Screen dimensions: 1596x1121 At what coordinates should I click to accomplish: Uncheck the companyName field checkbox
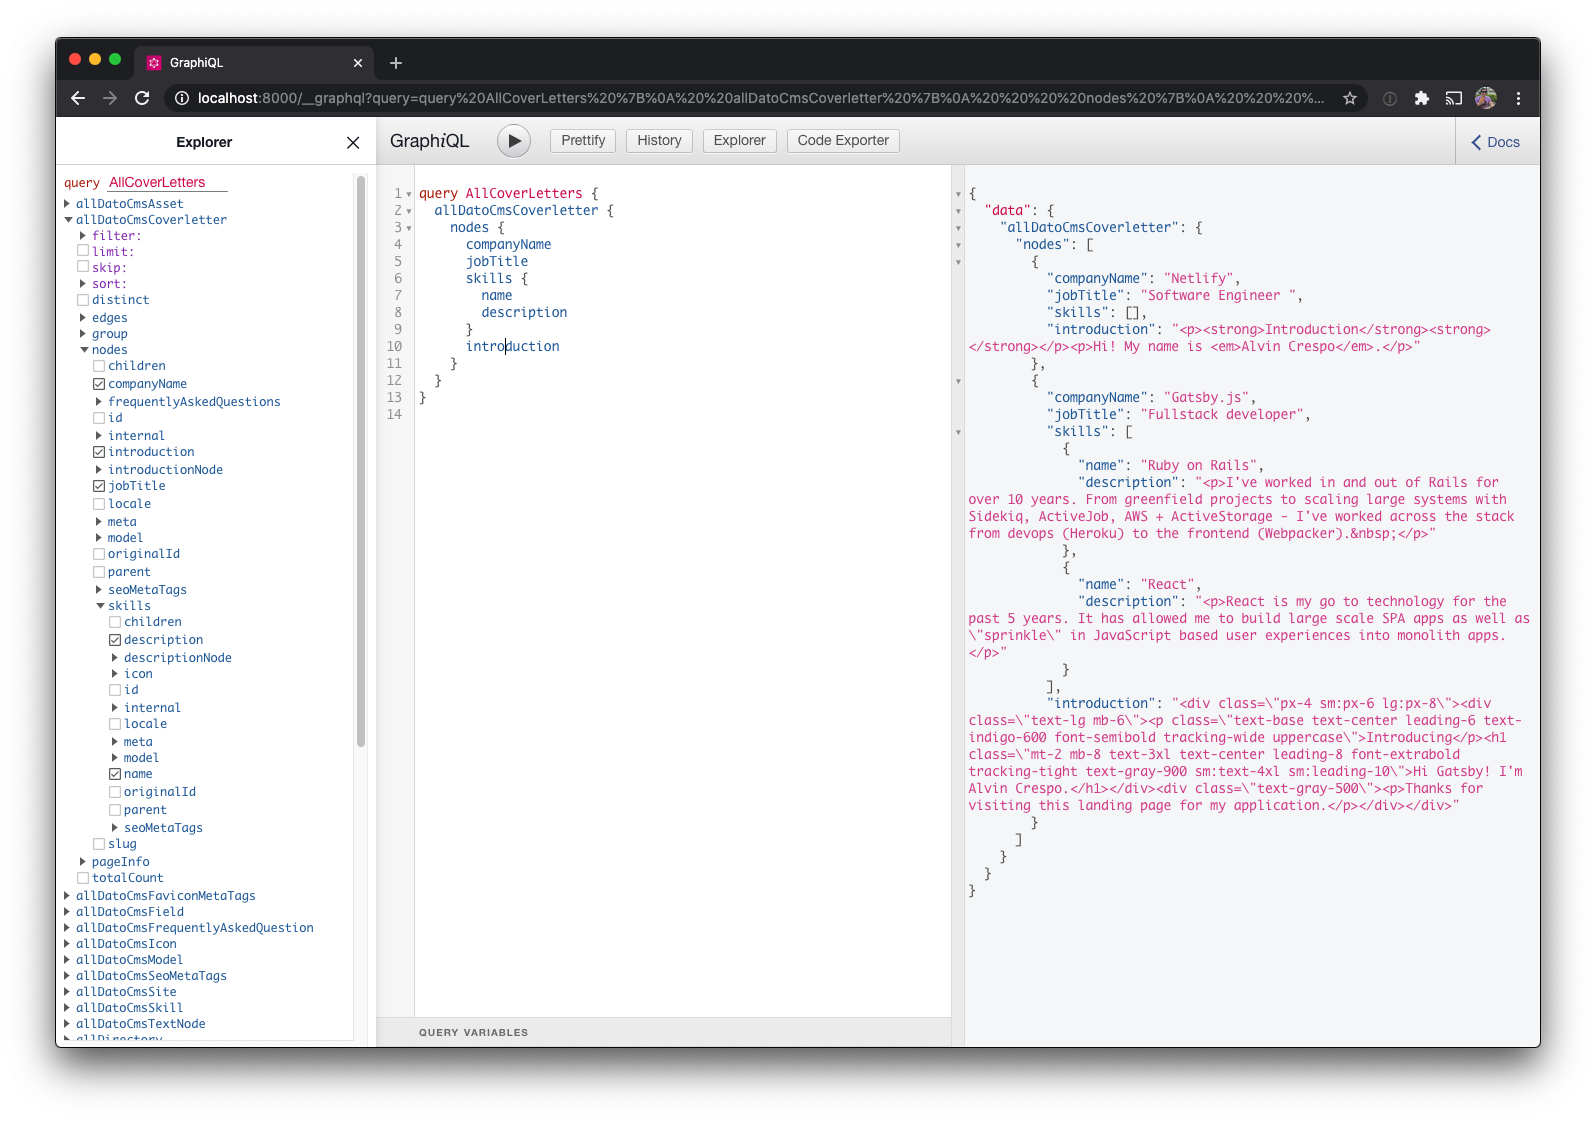pyautogui.click(x=99, y=384)
